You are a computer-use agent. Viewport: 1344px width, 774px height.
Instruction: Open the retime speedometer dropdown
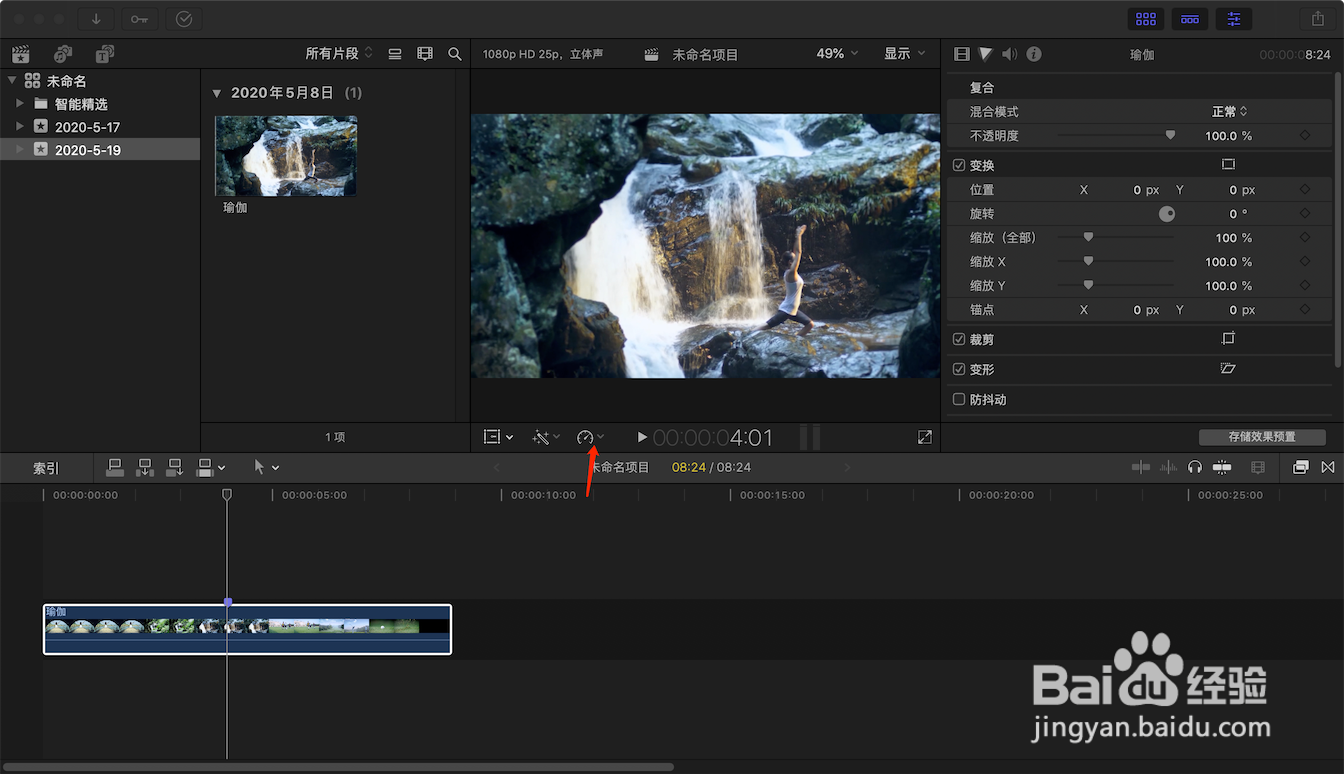(590, 437)
